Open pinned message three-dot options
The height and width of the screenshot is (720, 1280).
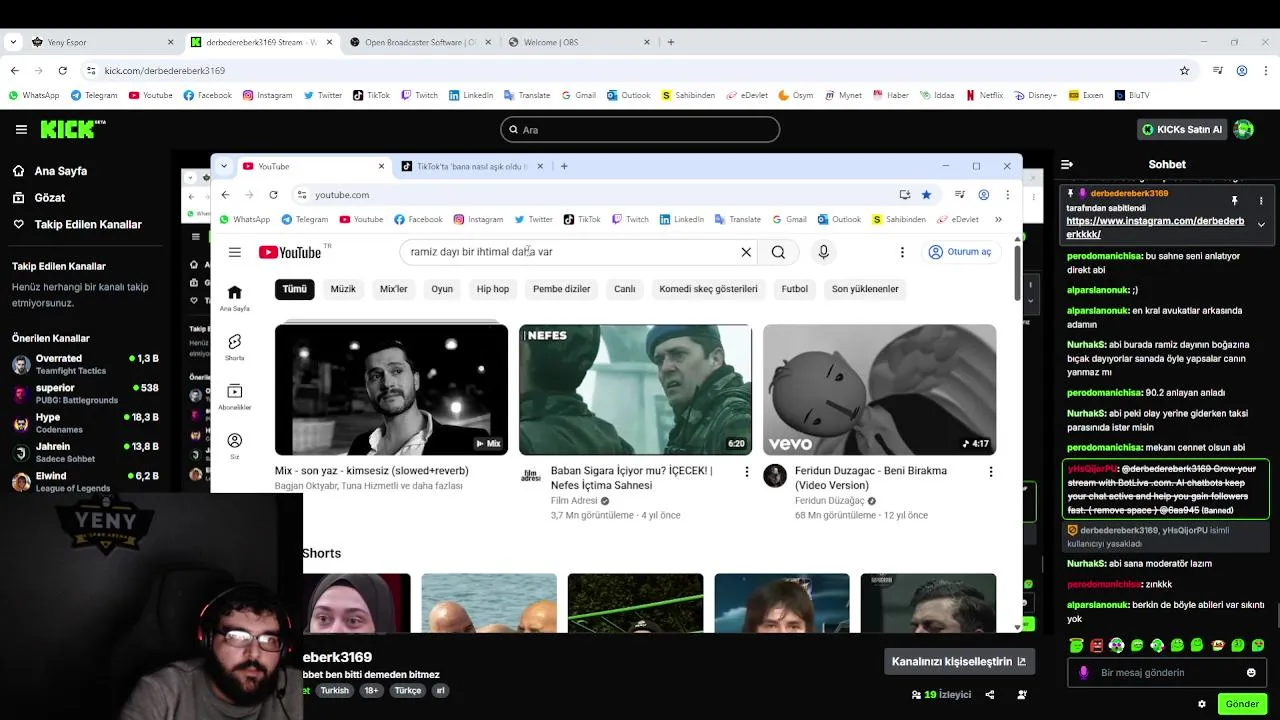[1261, 201]
